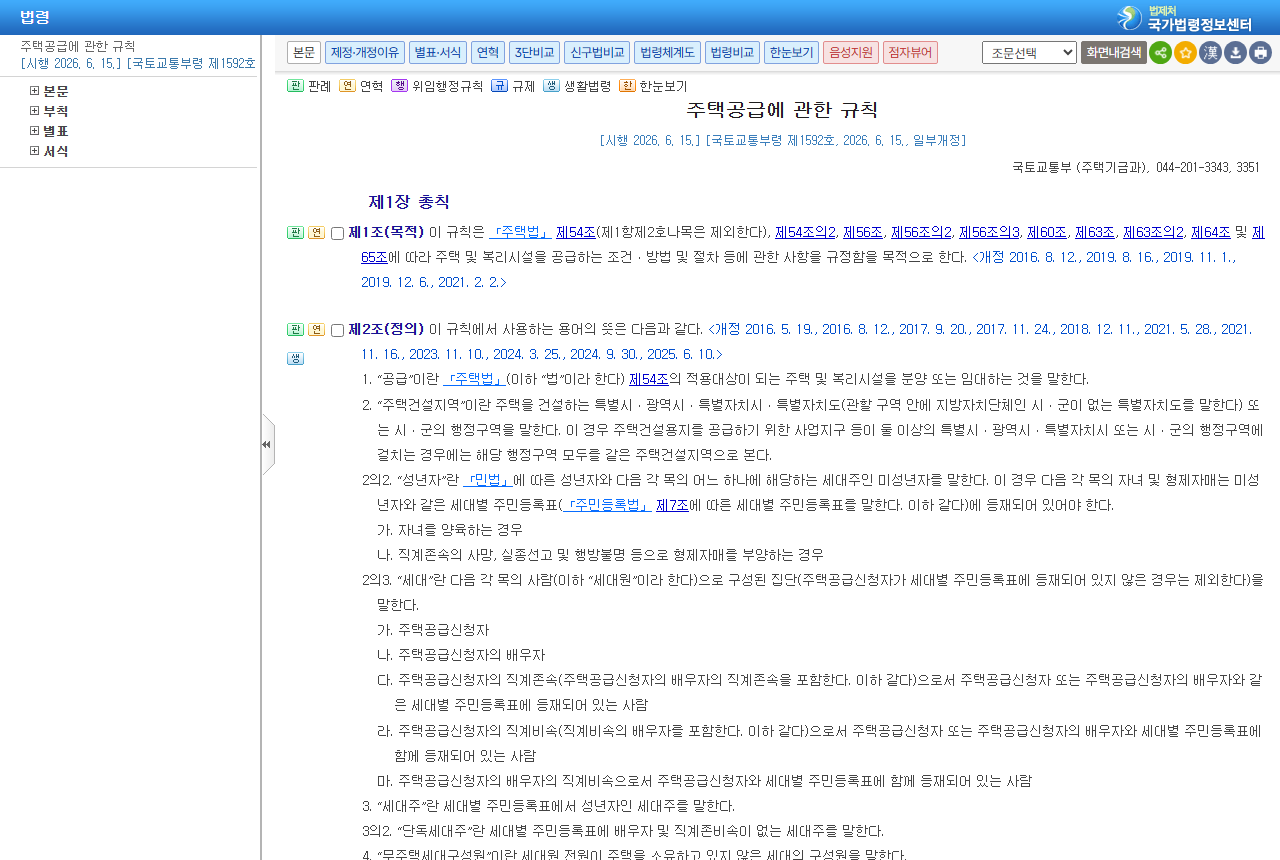
Task: Click the 연 icon beside 제2조(정의)
Action: [x=316, y=330]
